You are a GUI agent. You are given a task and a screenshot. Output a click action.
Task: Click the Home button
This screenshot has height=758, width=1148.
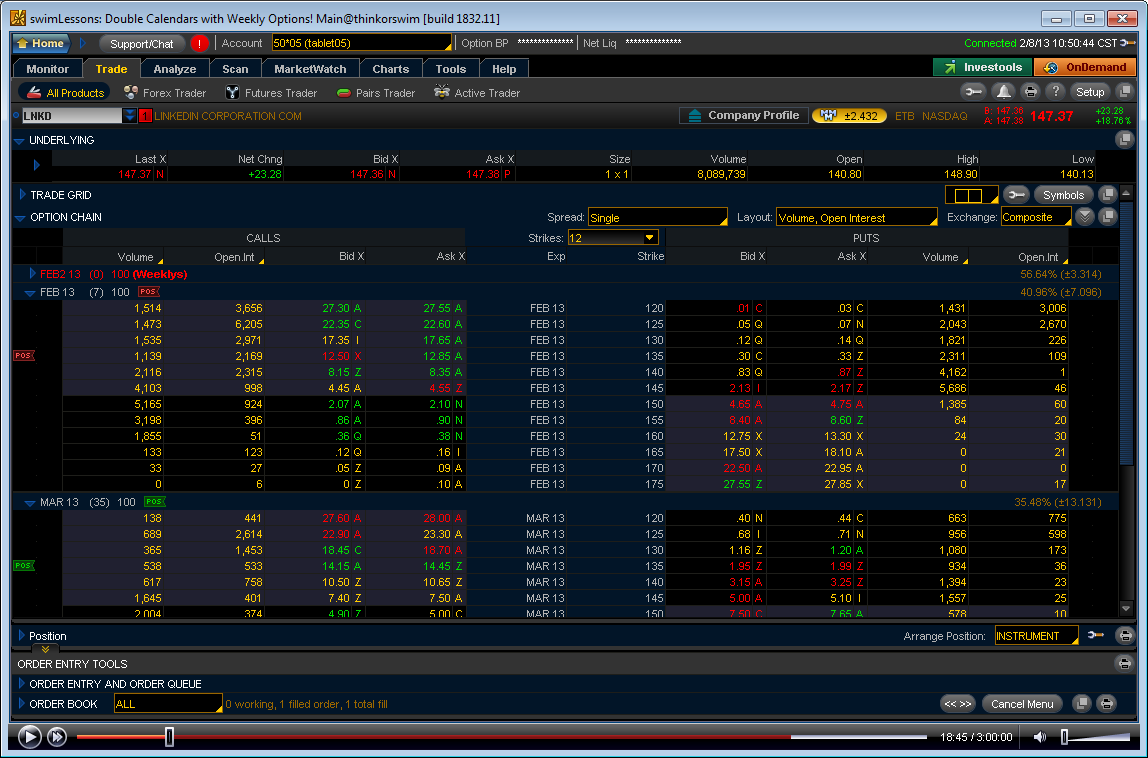[x=42, y=43]
